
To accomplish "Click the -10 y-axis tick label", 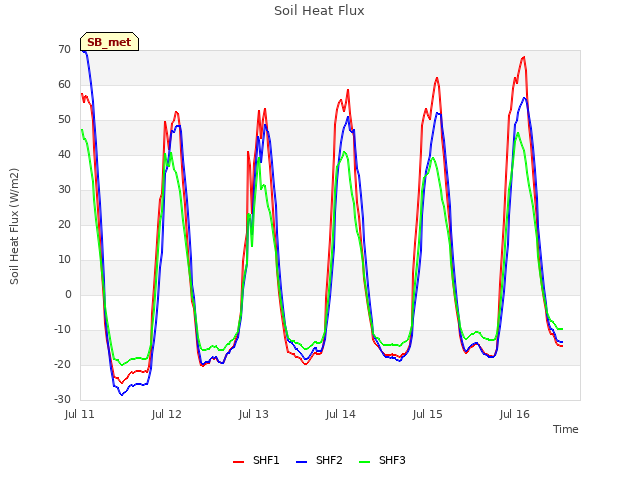I will (x=63, y=329).
